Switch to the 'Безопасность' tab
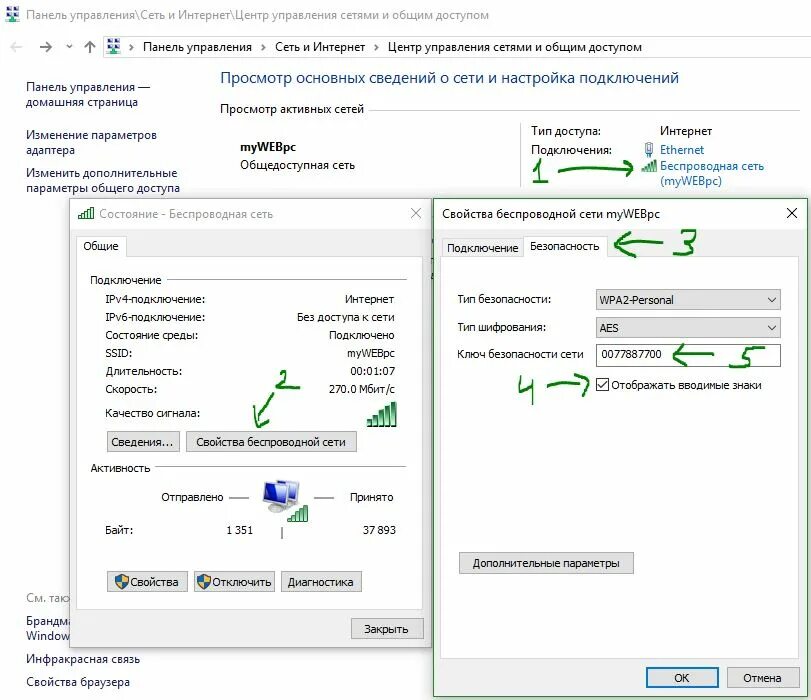 pyautogui.click(x=565, y=246)
